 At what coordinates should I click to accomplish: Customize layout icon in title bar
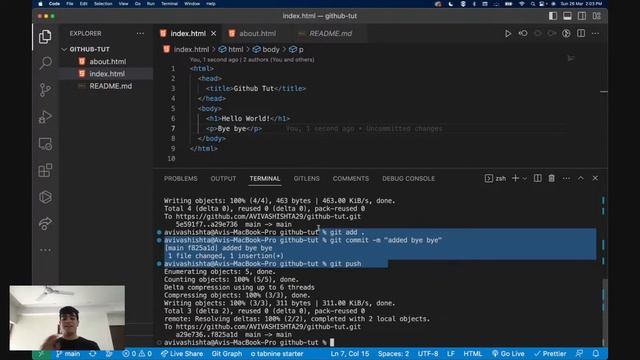[596, 16]
